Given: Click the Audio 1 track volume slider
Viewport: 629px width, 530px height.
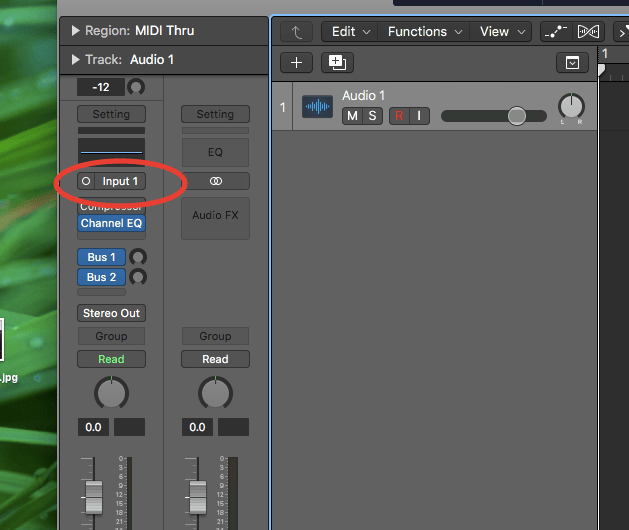Looking at the screenshot, I should click(494, 116).
